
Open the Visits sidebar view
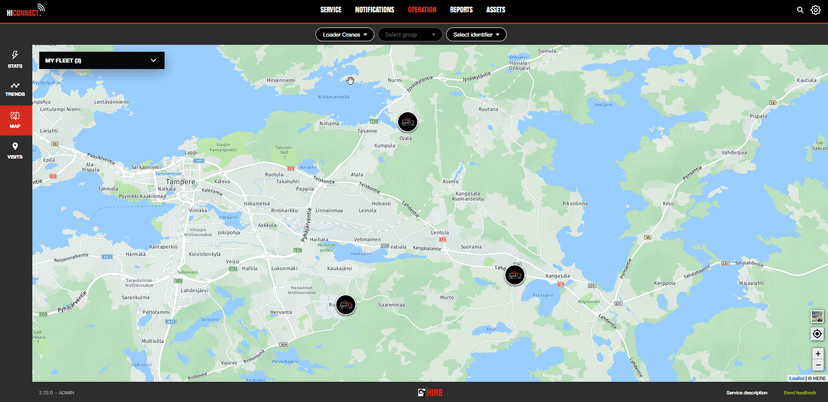pos(15,150)
